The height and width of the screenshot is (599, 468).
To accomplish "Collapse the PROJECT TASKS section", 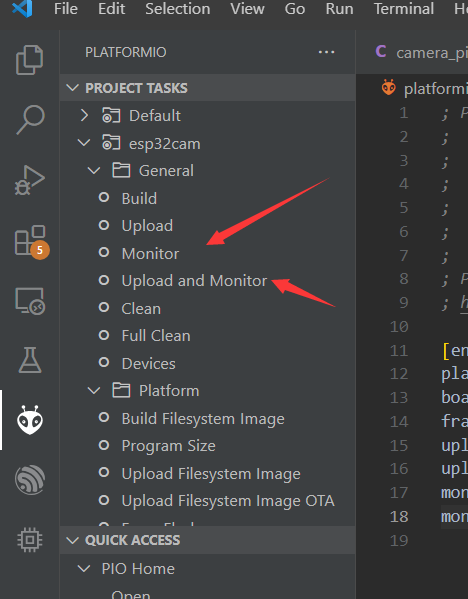I will point(73,88).
